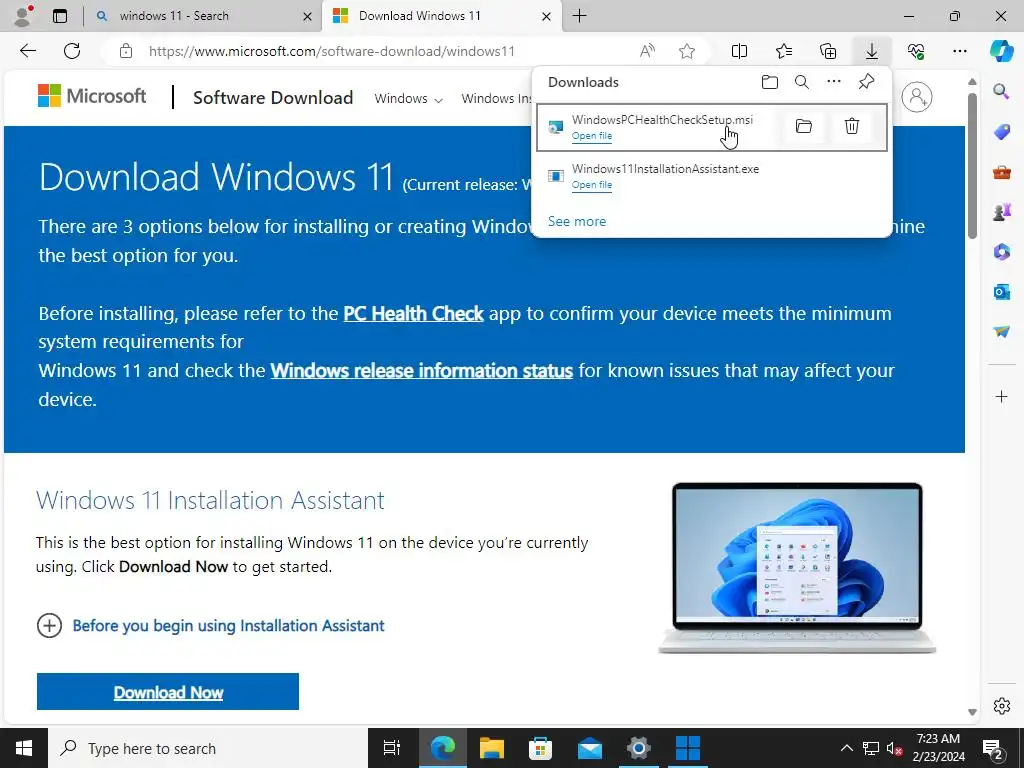Open downloads folder from Downloads panel header

pyautogui.click(x=770, y=82)
